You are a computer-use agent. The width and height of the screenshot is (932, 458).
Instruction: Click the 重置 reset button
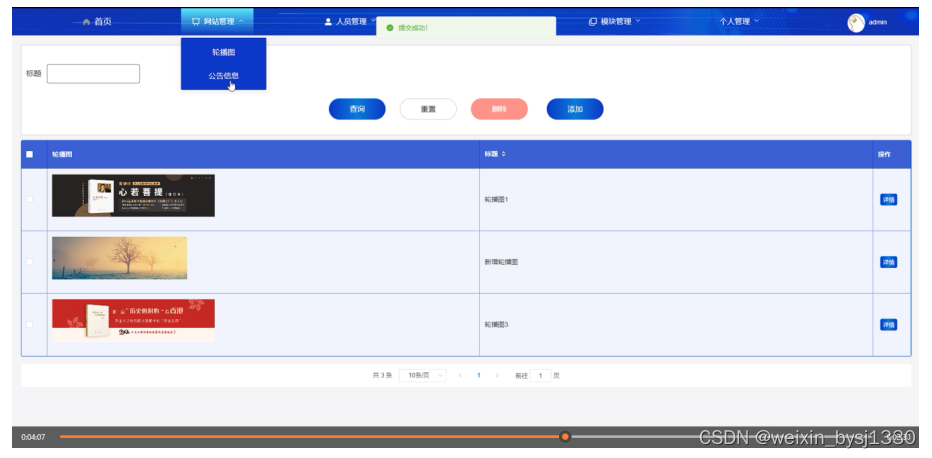[428, 109]
